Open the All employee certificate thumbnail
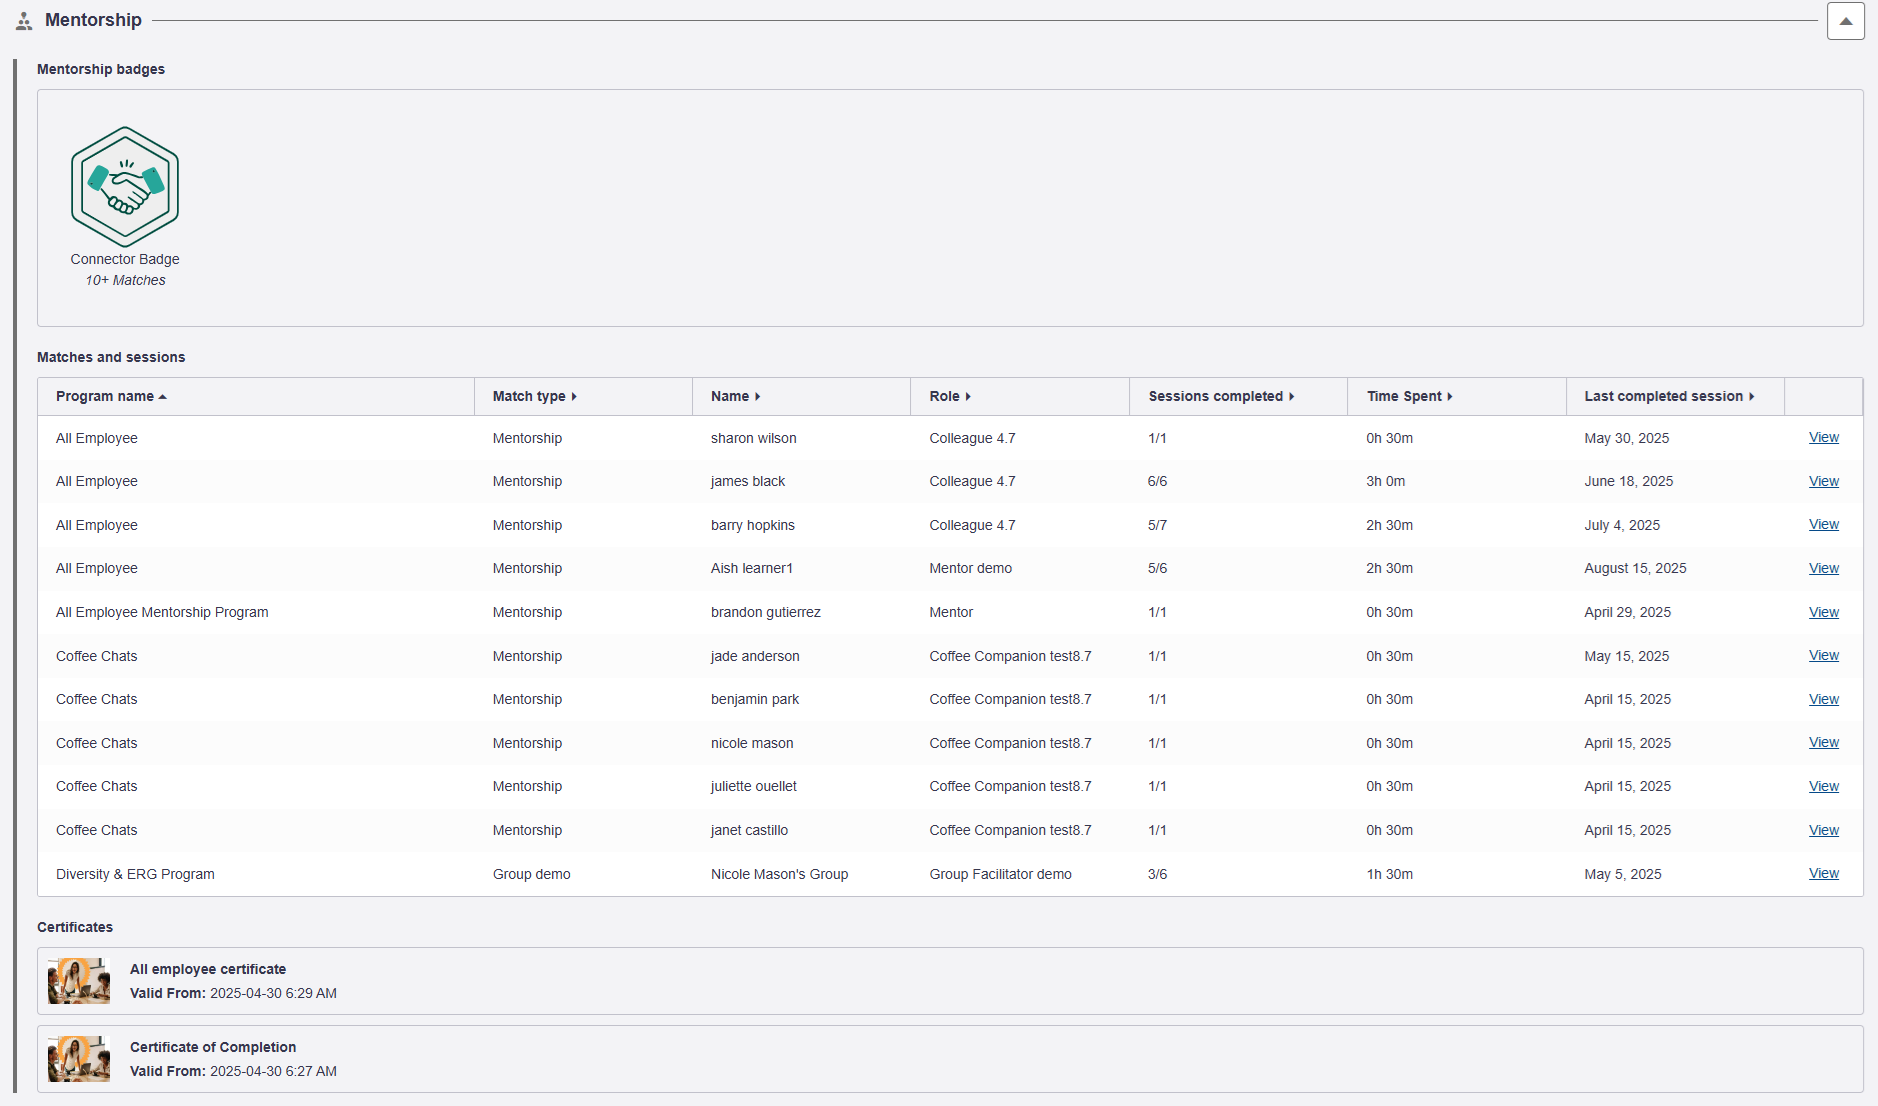The width and height of the screenshot is (1878, 1106). pos(79,981)
